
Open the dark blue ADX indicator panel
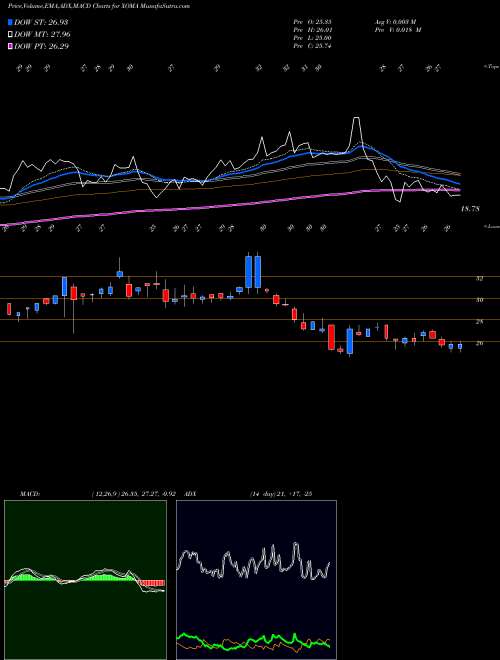coord(256,580)
